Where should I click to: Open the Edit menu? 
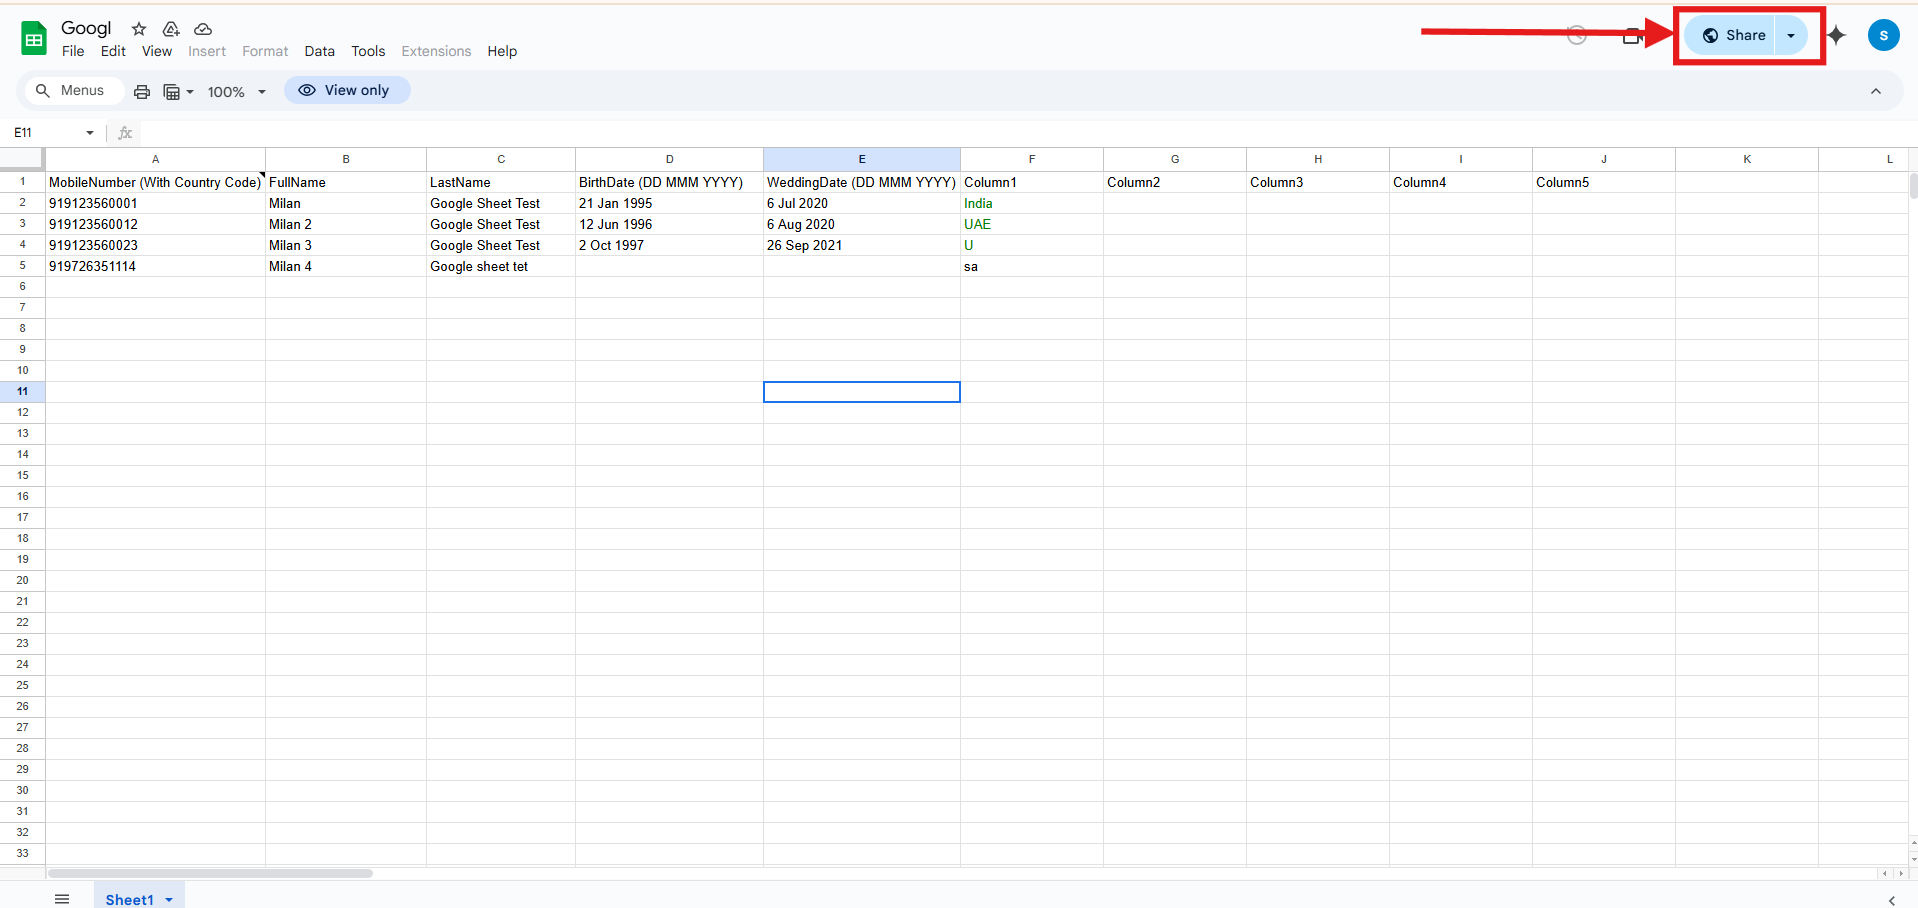[113, 51]
